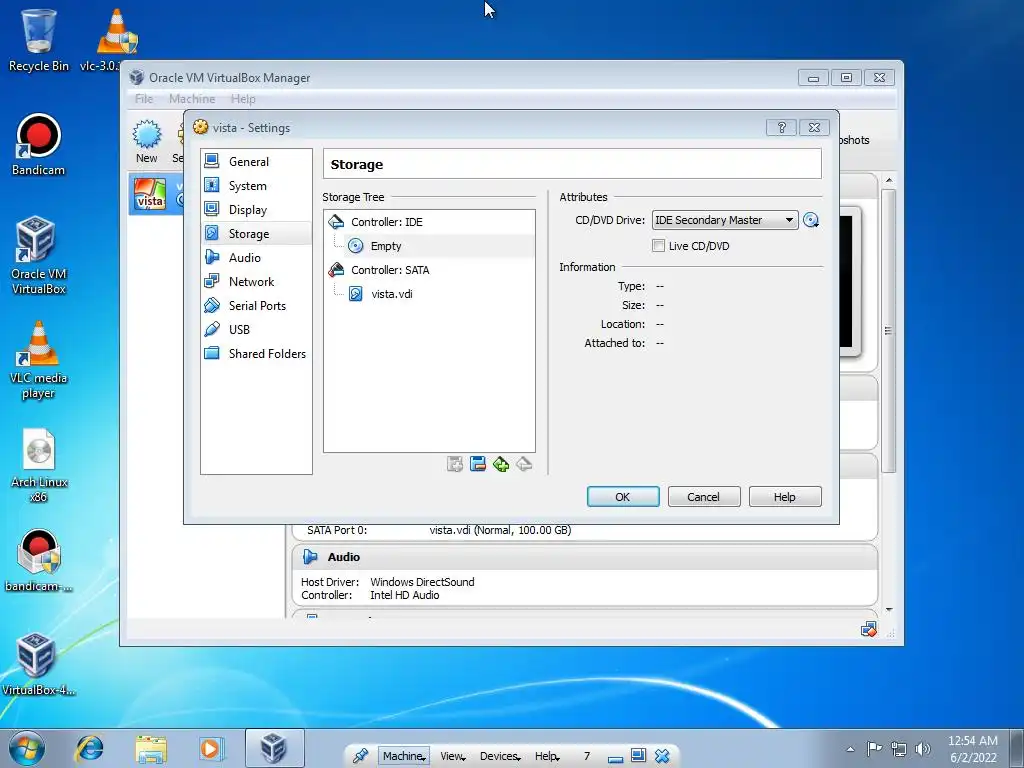The width and height of the screenshot is (1024, 768).
Task: Click New VM toolbar icon in Manager
Action: [147, 142]
